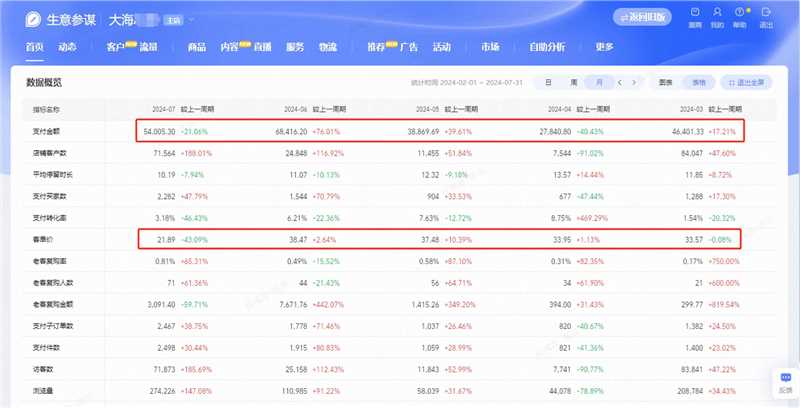Open the 客户 tab
This screenshot has height=408, width=800.
(x=116, y=47)
